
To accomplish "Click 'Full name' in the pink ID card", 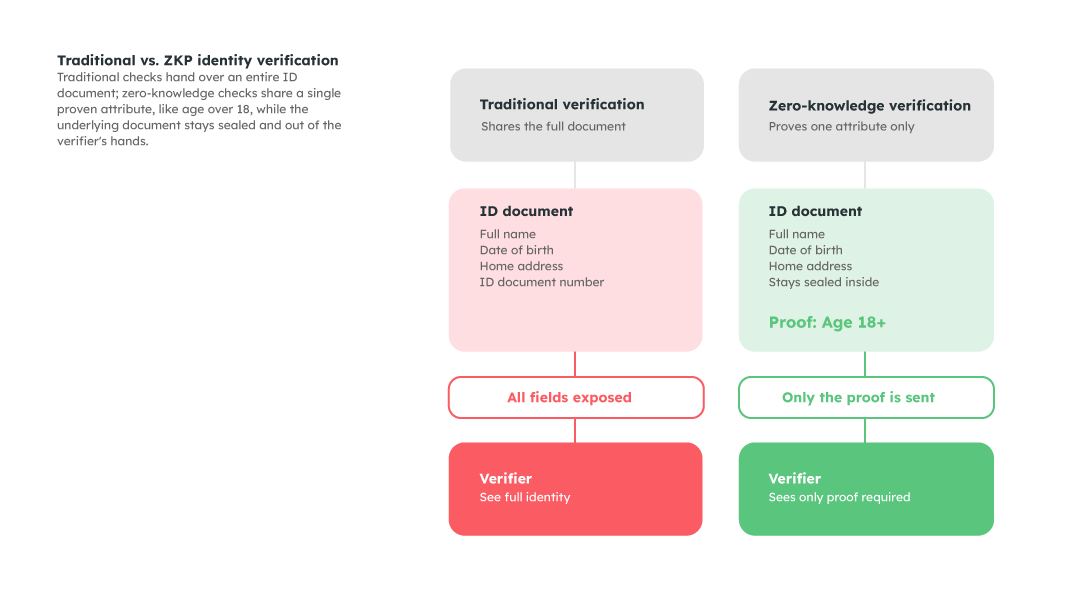I will tap(508, 234).
